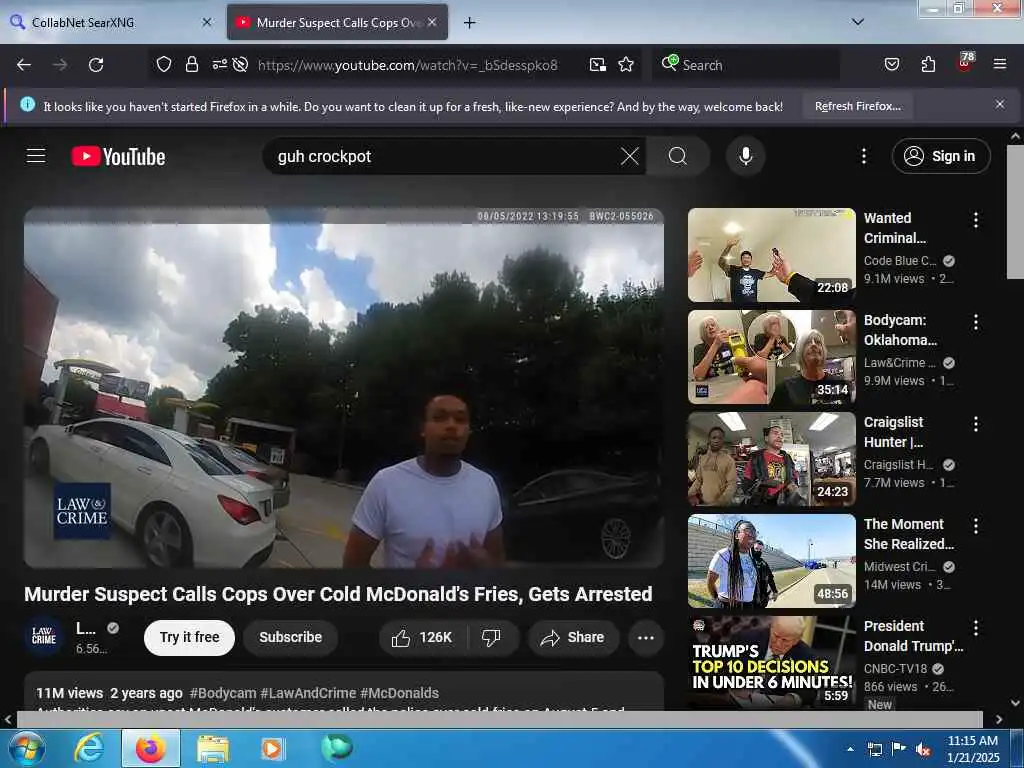Save page to Pocket icon
Screen dimensions: 1024x768
click(891, 64)
